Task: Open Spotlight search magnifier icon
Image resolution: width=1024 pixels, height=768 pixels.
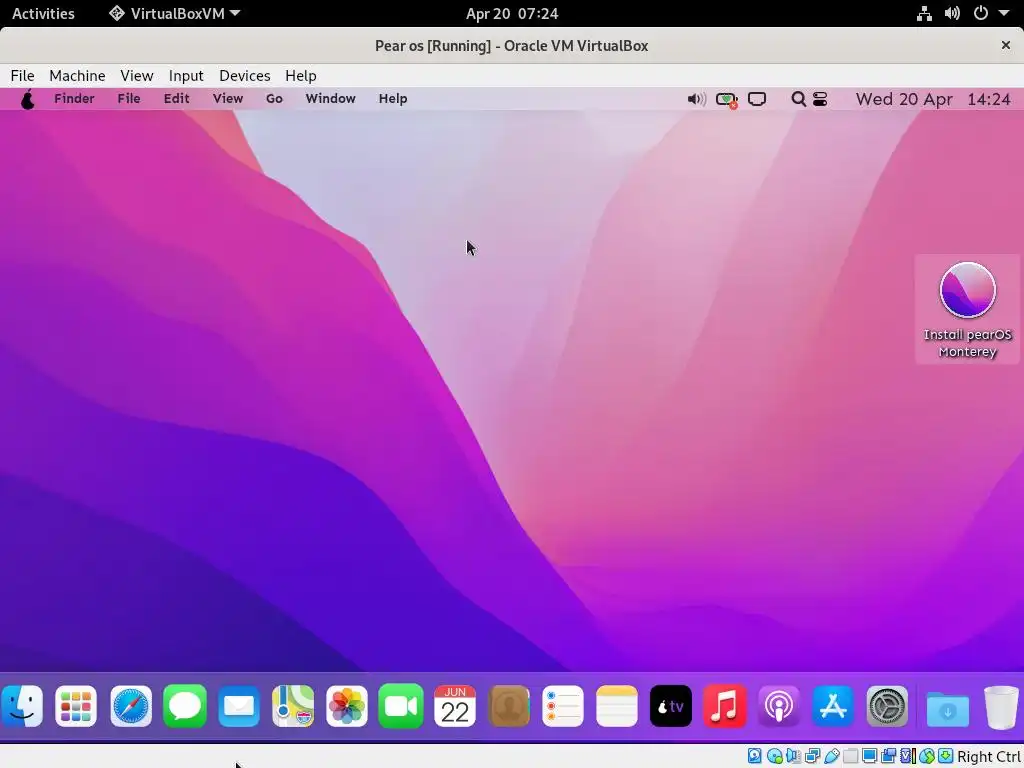Action: click(x=798, y=99)
